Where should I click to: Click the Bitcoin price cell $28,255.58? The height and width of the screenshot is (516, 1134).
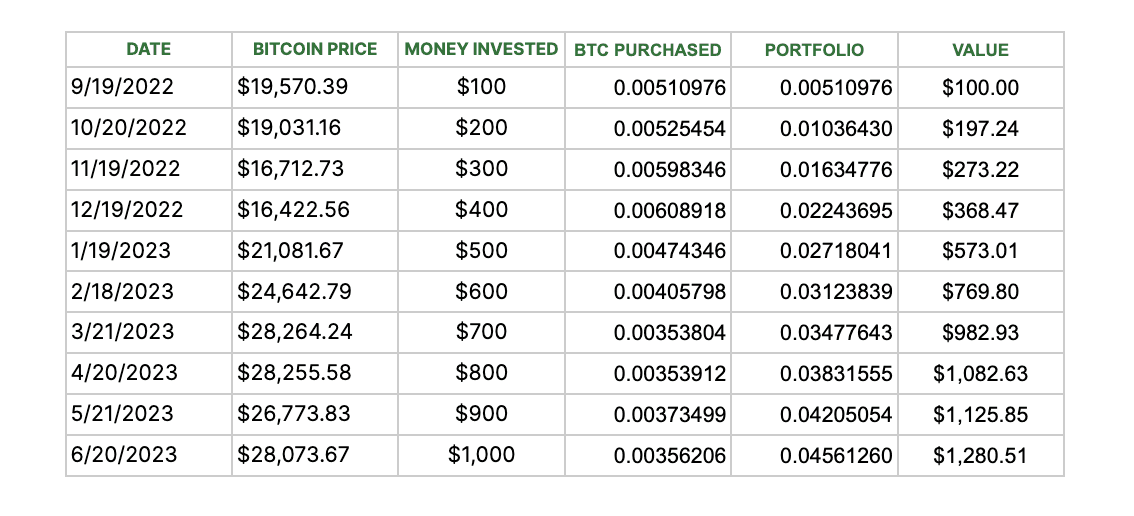pos(315,373)
